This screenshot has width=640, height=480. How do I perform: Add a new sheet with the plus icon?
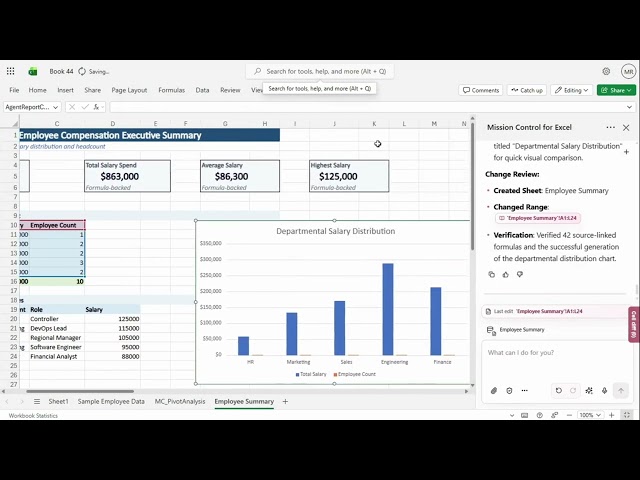285,402
